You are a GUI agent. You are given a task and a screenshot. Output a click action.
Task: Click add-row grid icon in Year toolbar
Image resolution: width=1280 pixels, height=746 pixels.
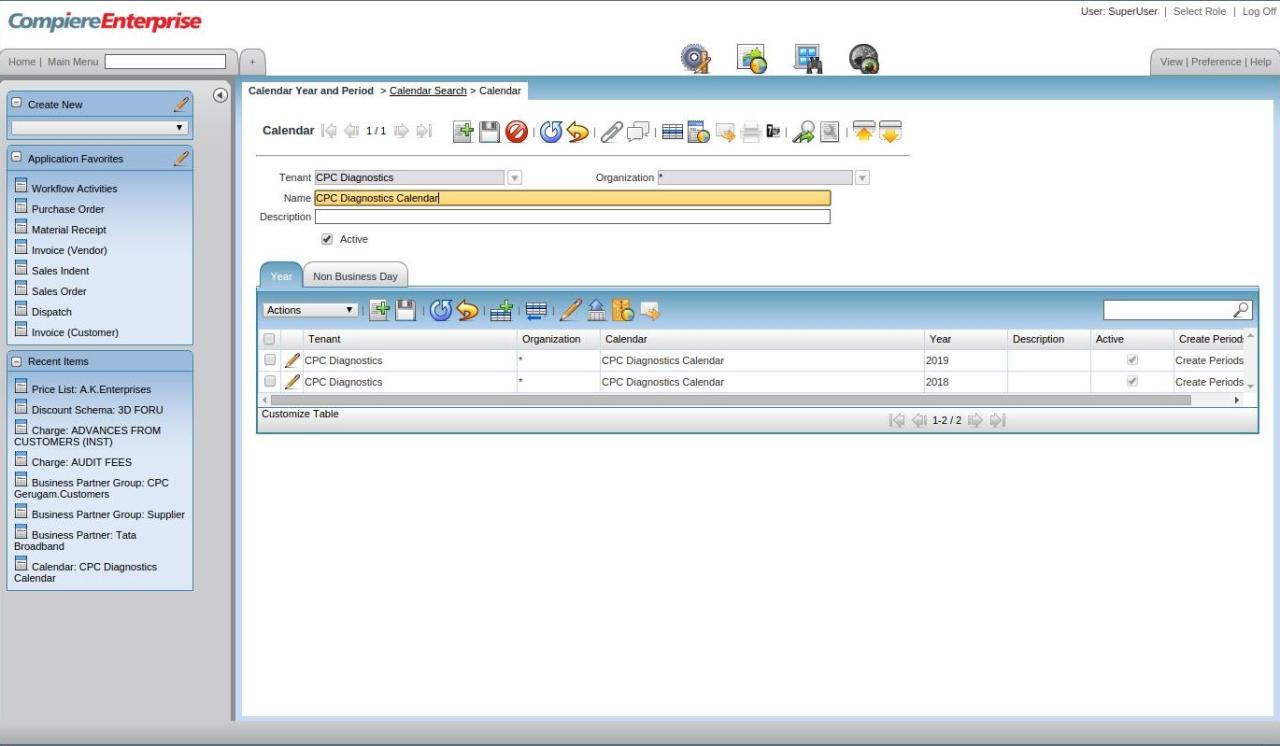point(501,311)
